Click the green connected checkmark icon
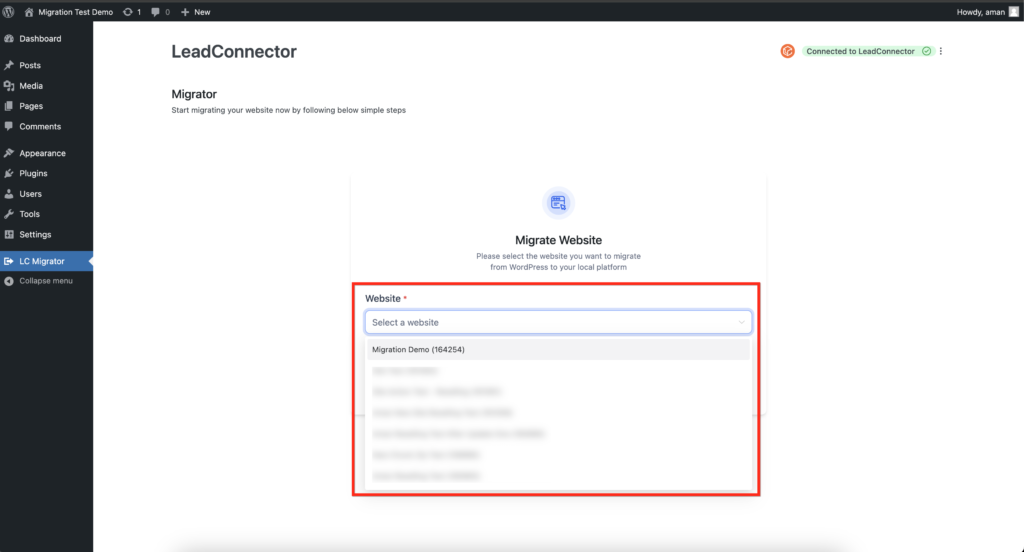The image size is (1024, 552). click(x=926, y=51)
